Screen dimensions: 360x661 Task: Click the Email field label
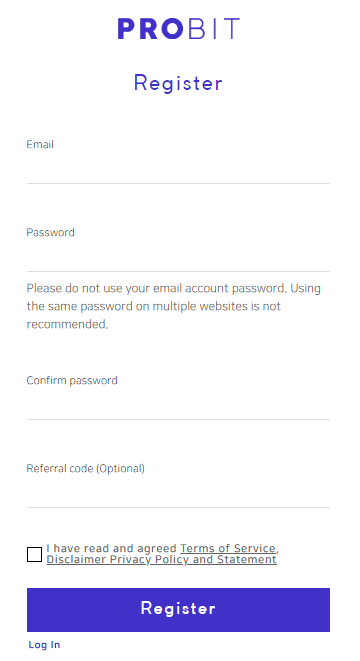40,144
